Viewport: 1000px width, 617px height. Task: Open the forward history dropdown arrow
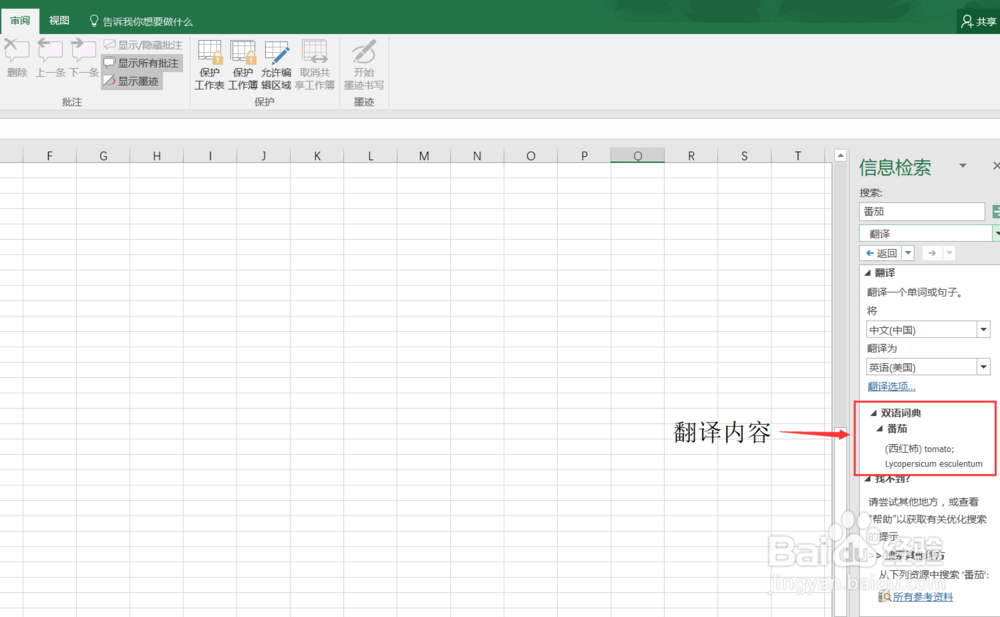point(949,253)
